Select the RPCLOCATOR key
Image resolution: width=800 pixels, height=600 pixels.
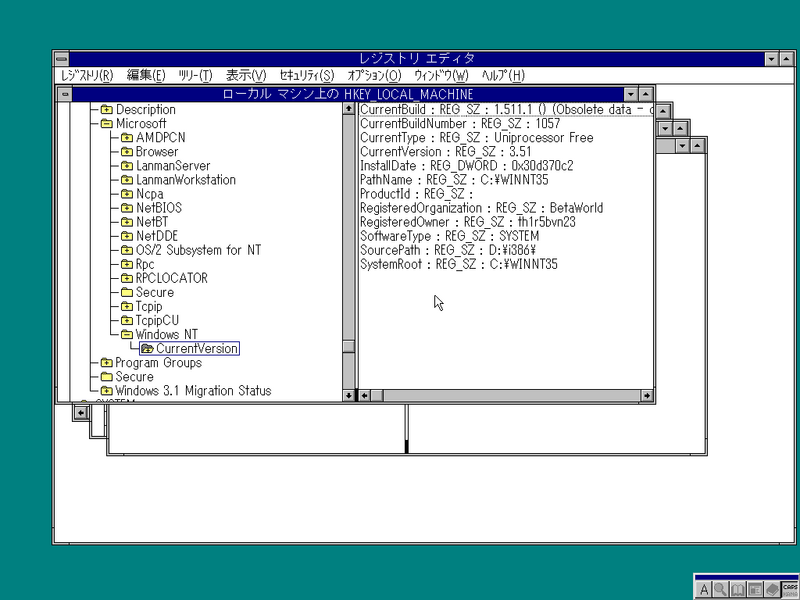(171, 278)
